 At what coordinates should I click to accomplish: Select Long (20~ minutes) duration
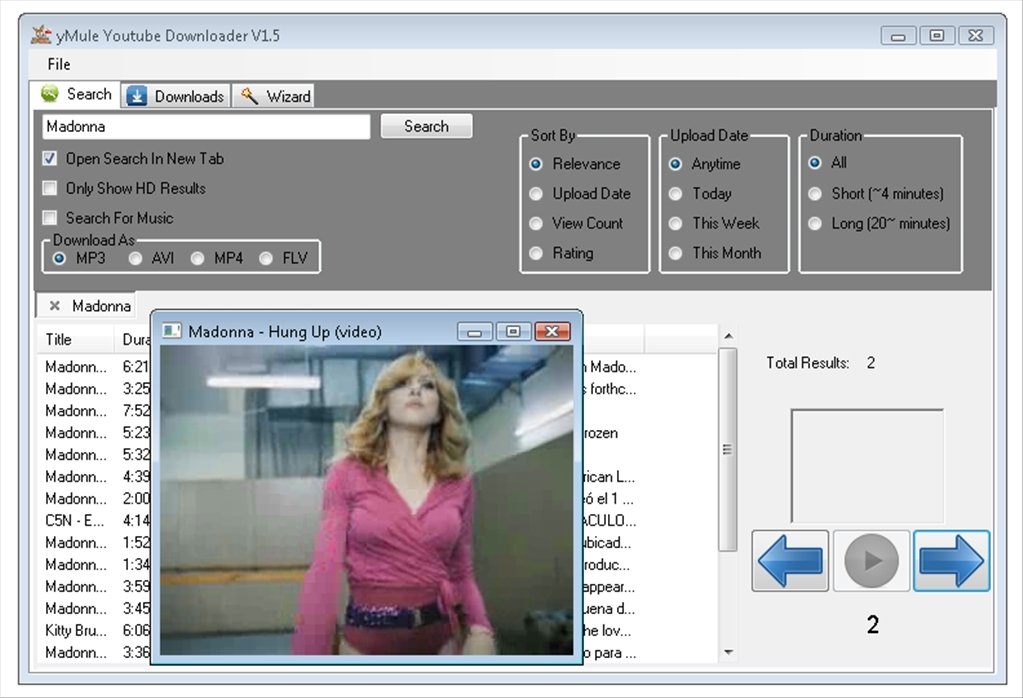click(815, 223)
